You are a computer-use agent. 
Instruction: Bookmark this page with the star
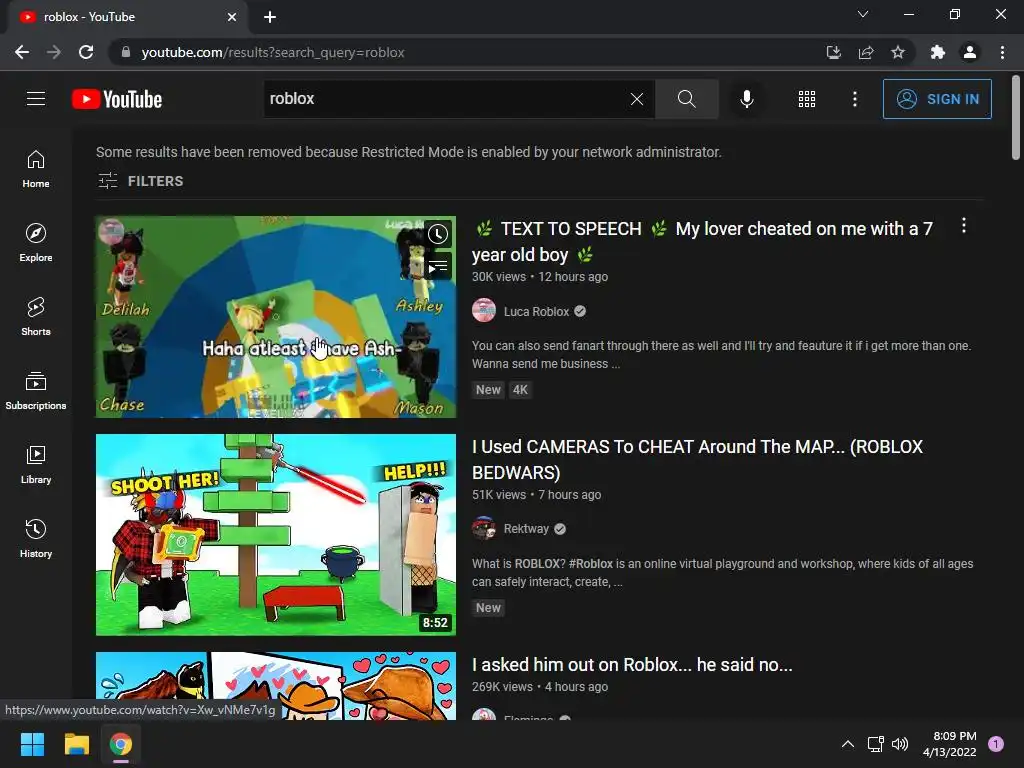click(898, 52)
